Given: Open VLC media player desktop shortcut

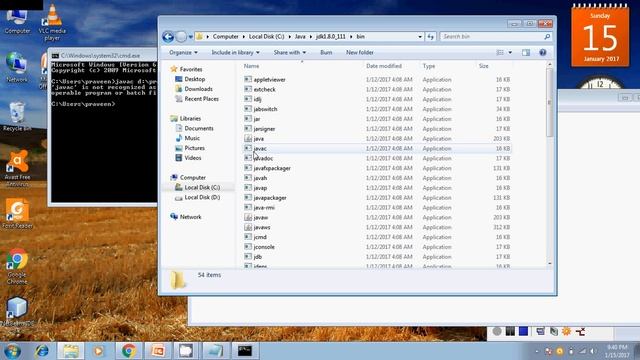Looking at the screenshot, I should tap(52, 22).
